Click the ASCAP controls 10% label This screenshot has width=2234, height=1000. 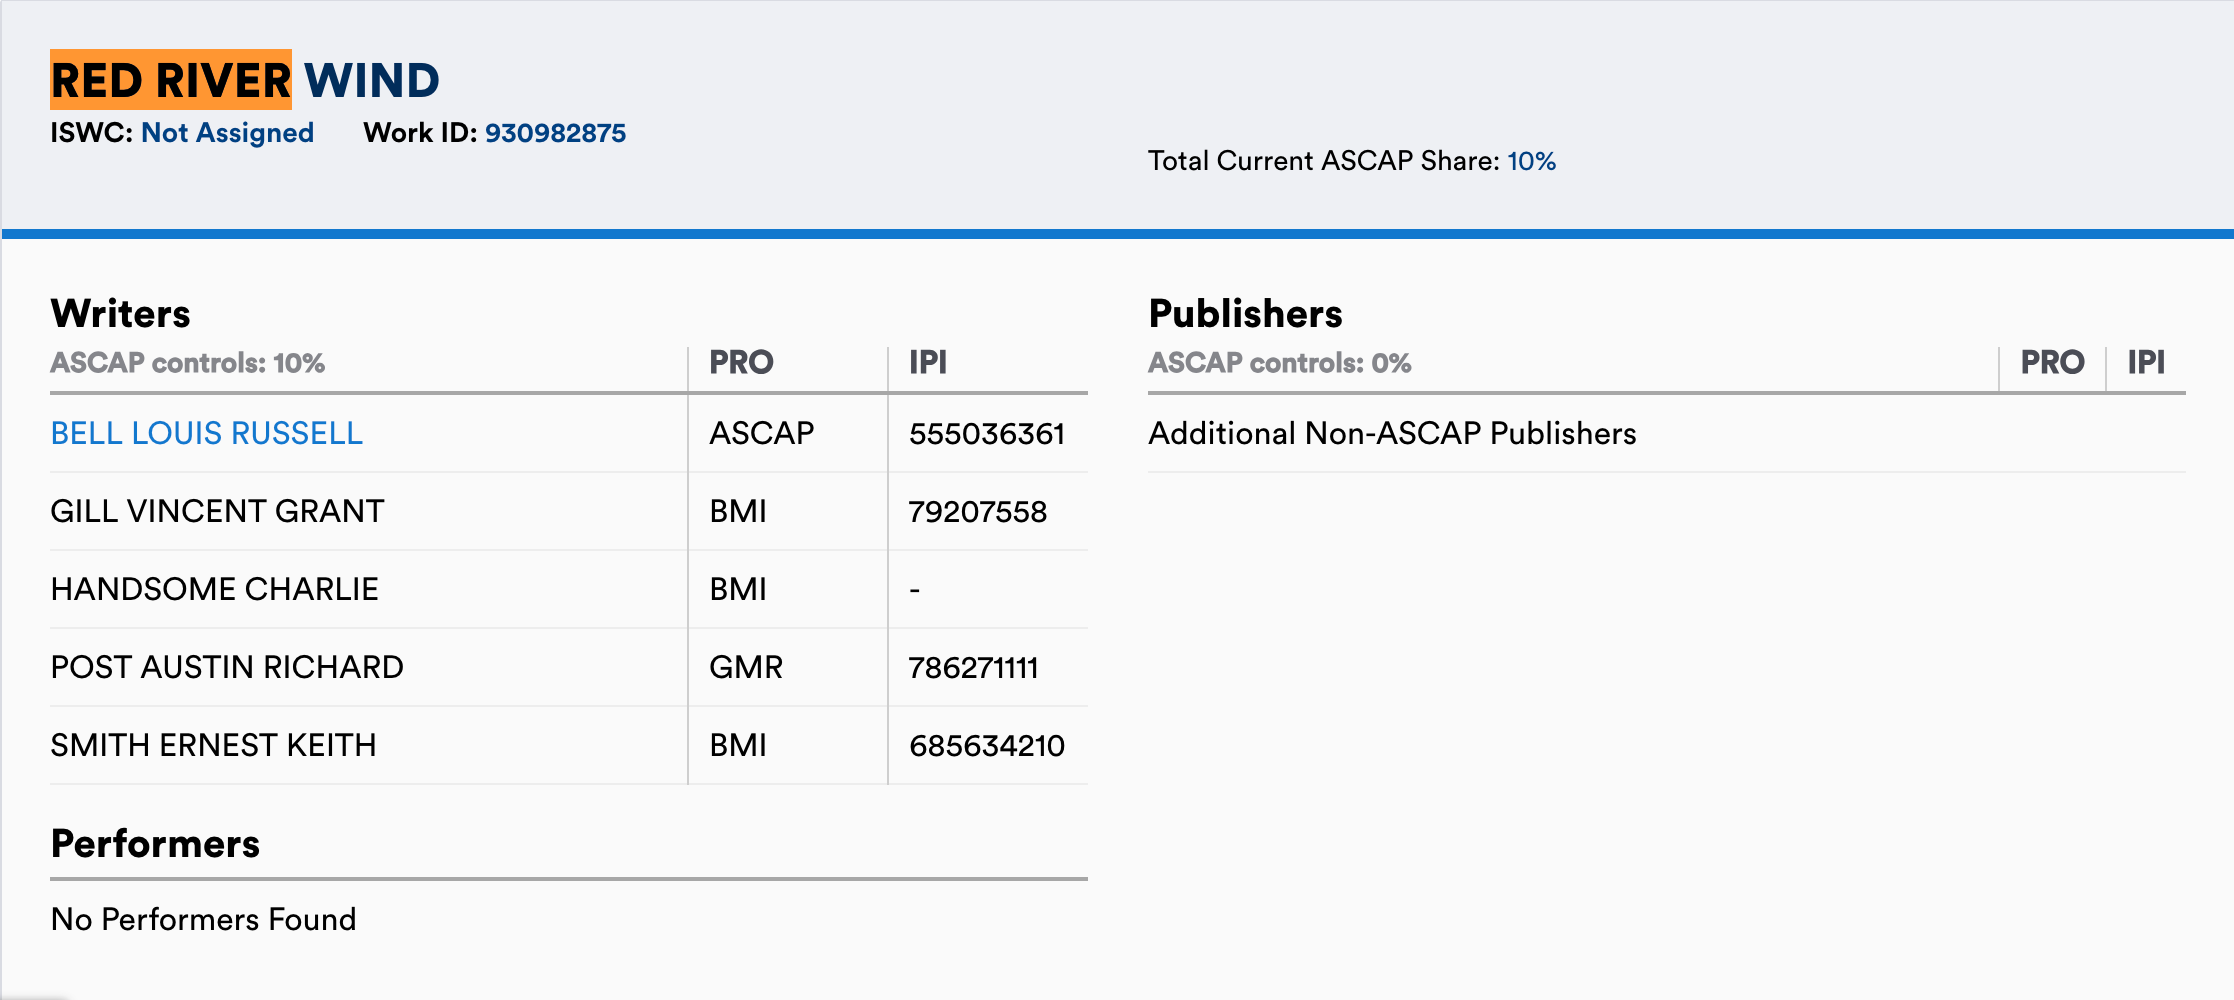pos(187,362)
